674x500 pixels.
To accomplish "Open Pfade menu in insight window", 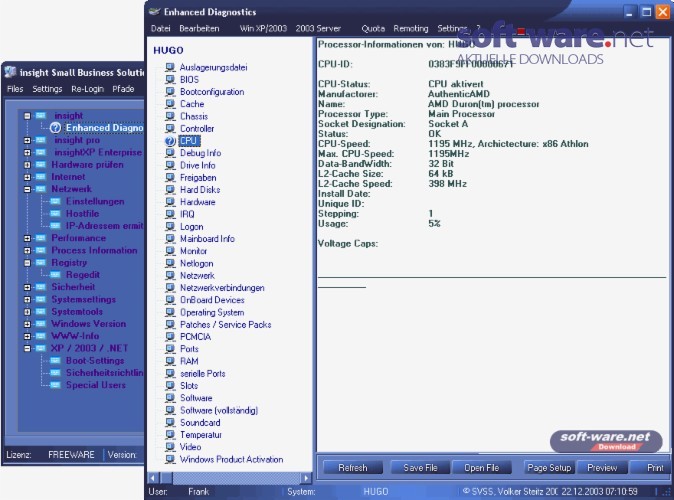I will (123, 89).
